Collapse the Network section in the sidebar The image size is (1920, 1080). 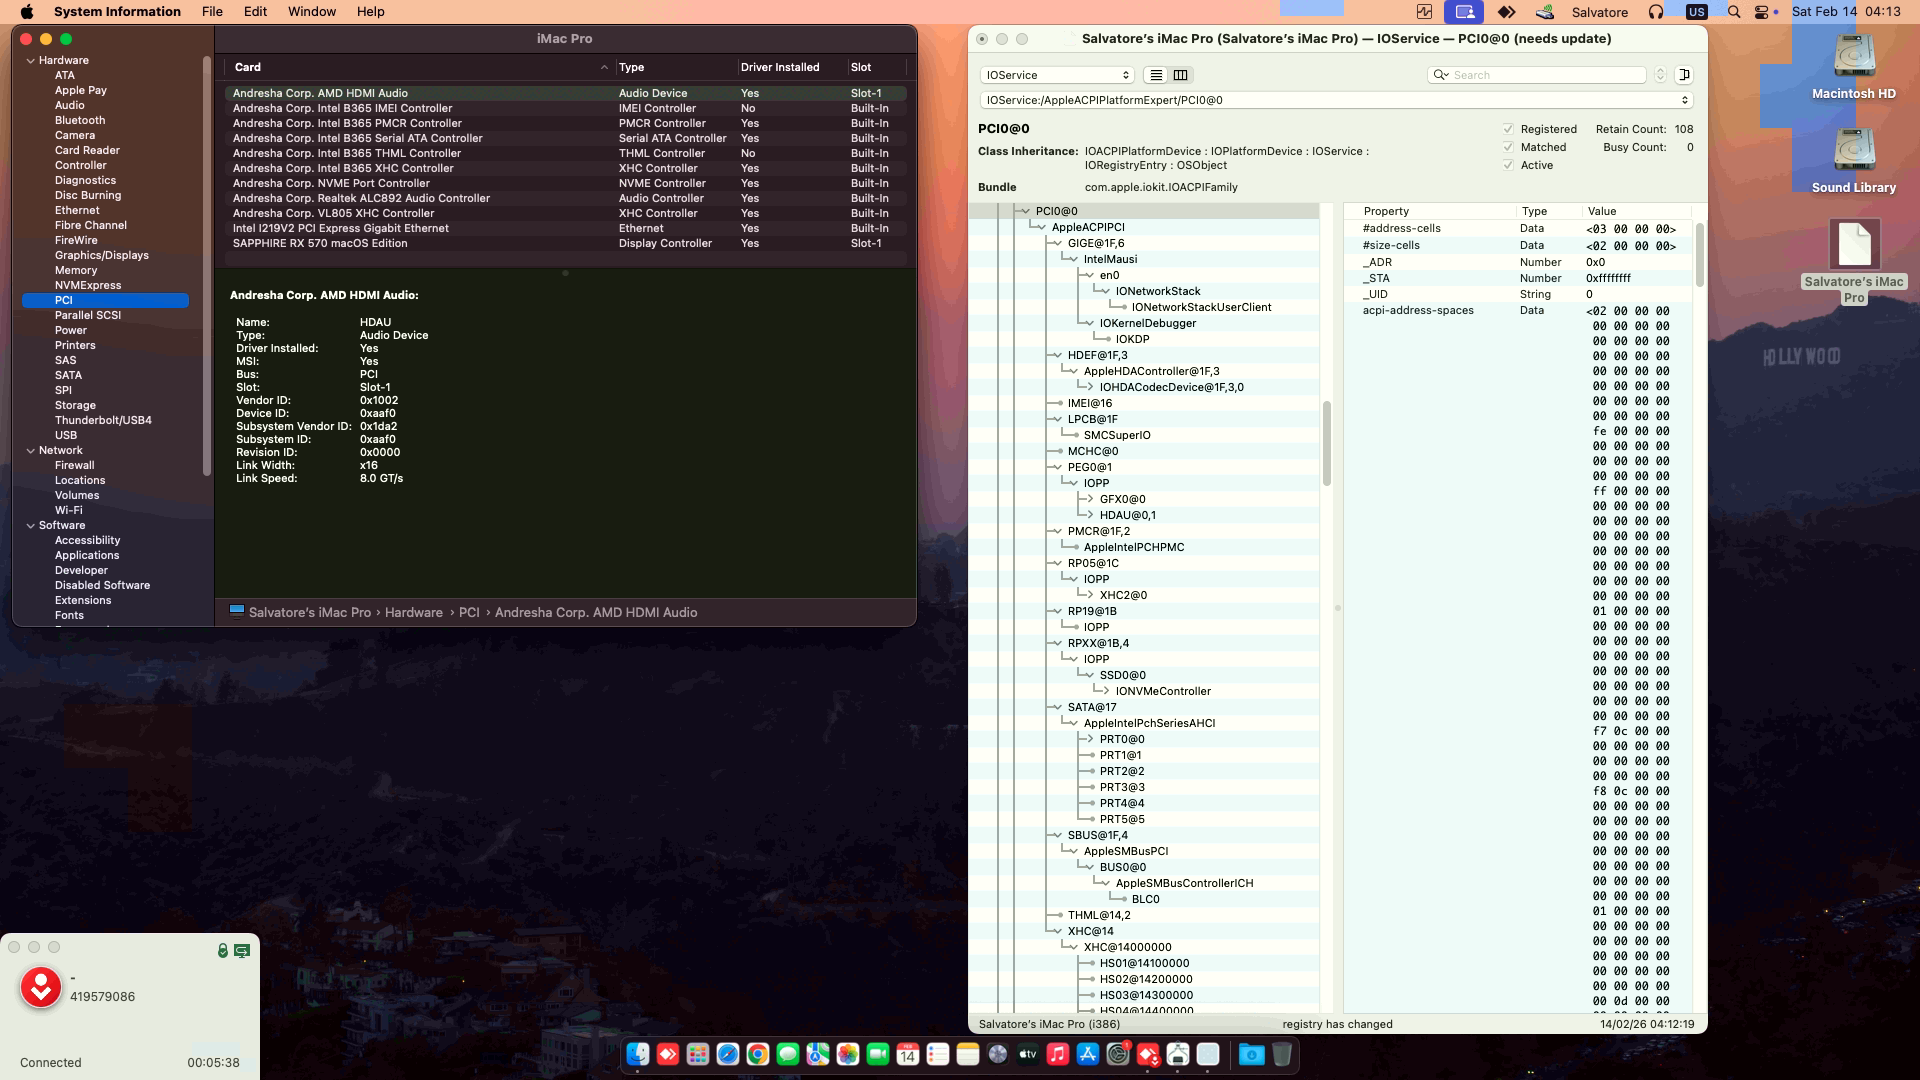[x=30, y=451]
